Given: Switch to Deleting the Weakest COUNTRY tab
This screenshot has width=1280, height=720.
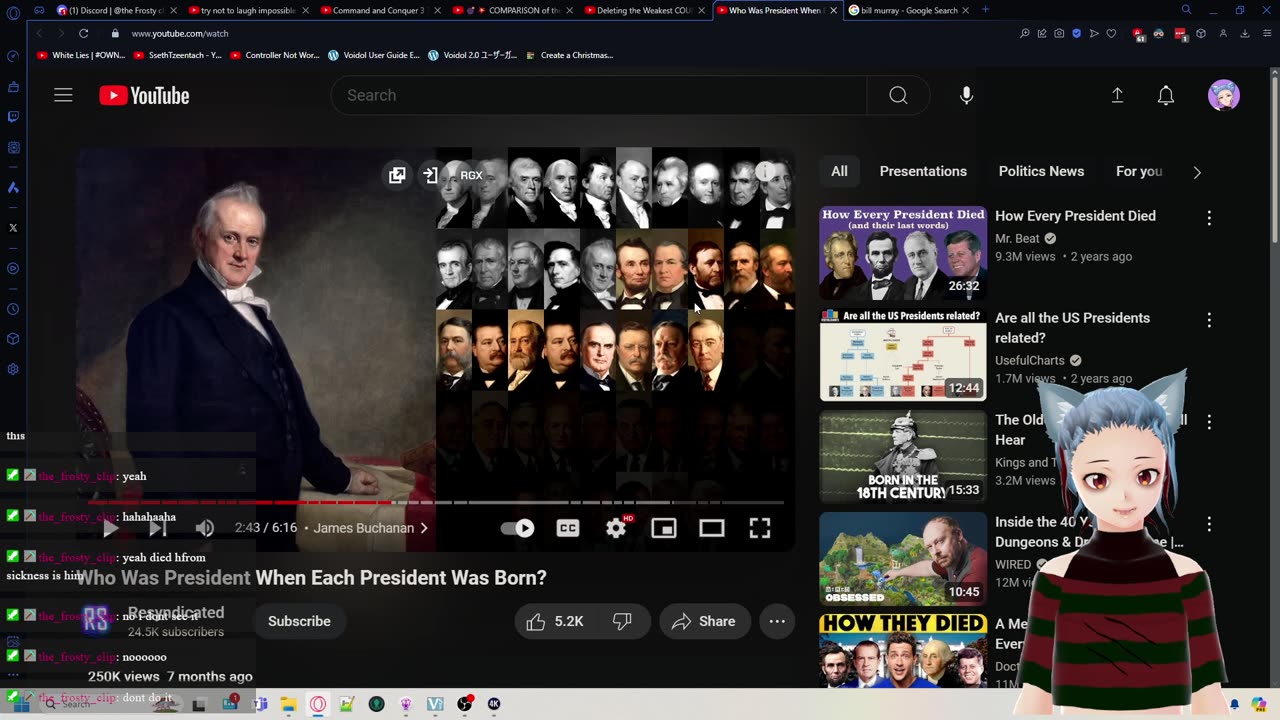Looking at the screenshot, I should tap(644, 10).
